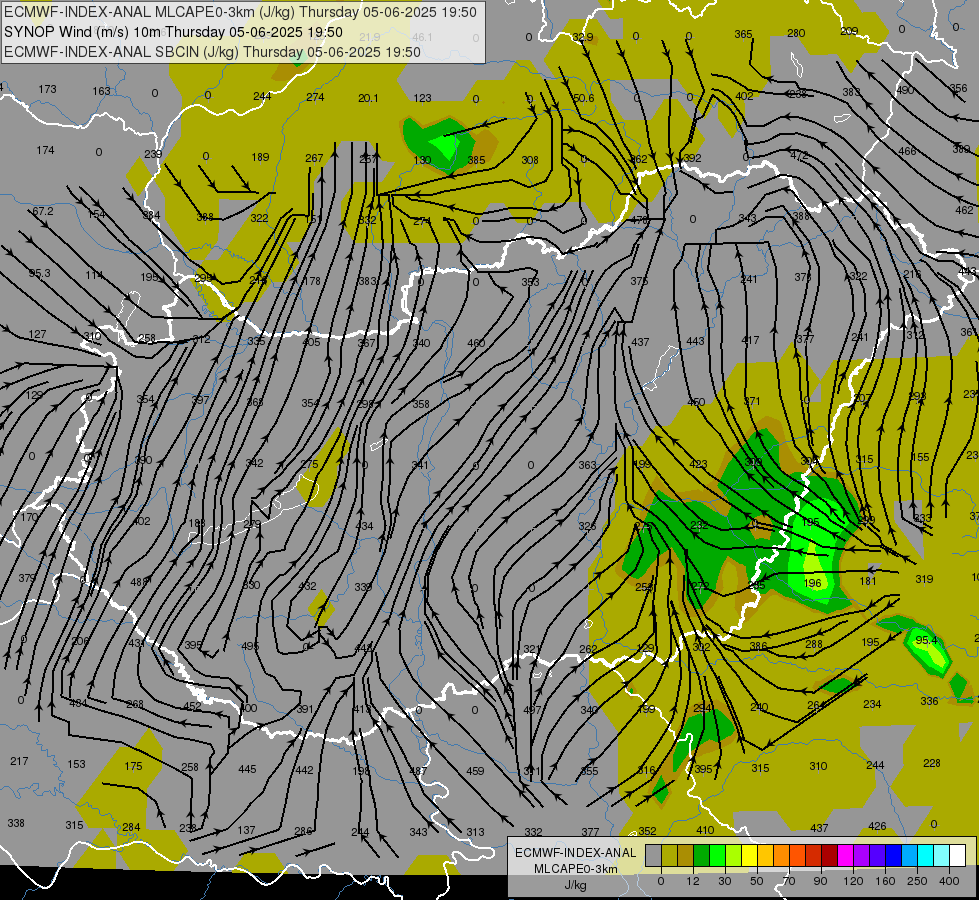Viewport: 979px width, 900px height.
Task: Select the bright red legend swatch
Action: click(x=814, y=856)
